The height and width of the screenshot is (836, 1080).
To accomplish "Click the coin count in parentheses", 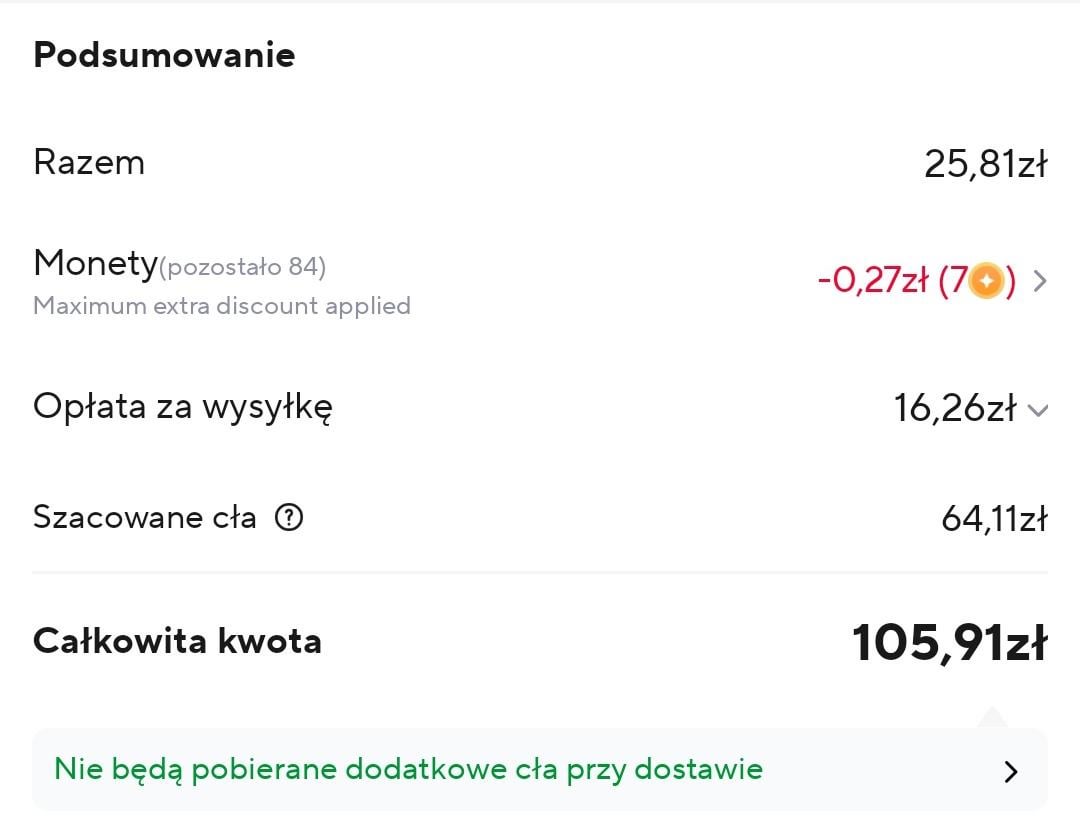I will tap(977, 281).
